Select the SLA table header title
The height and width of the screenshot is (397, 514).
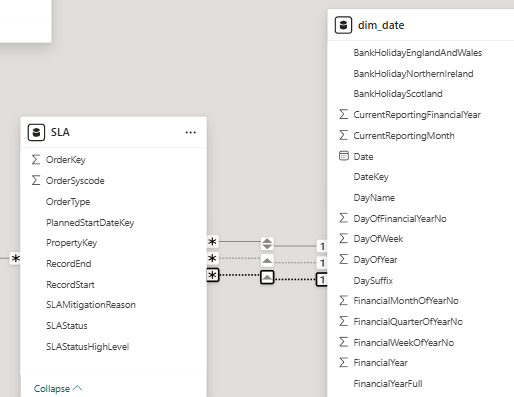(60, 132)
